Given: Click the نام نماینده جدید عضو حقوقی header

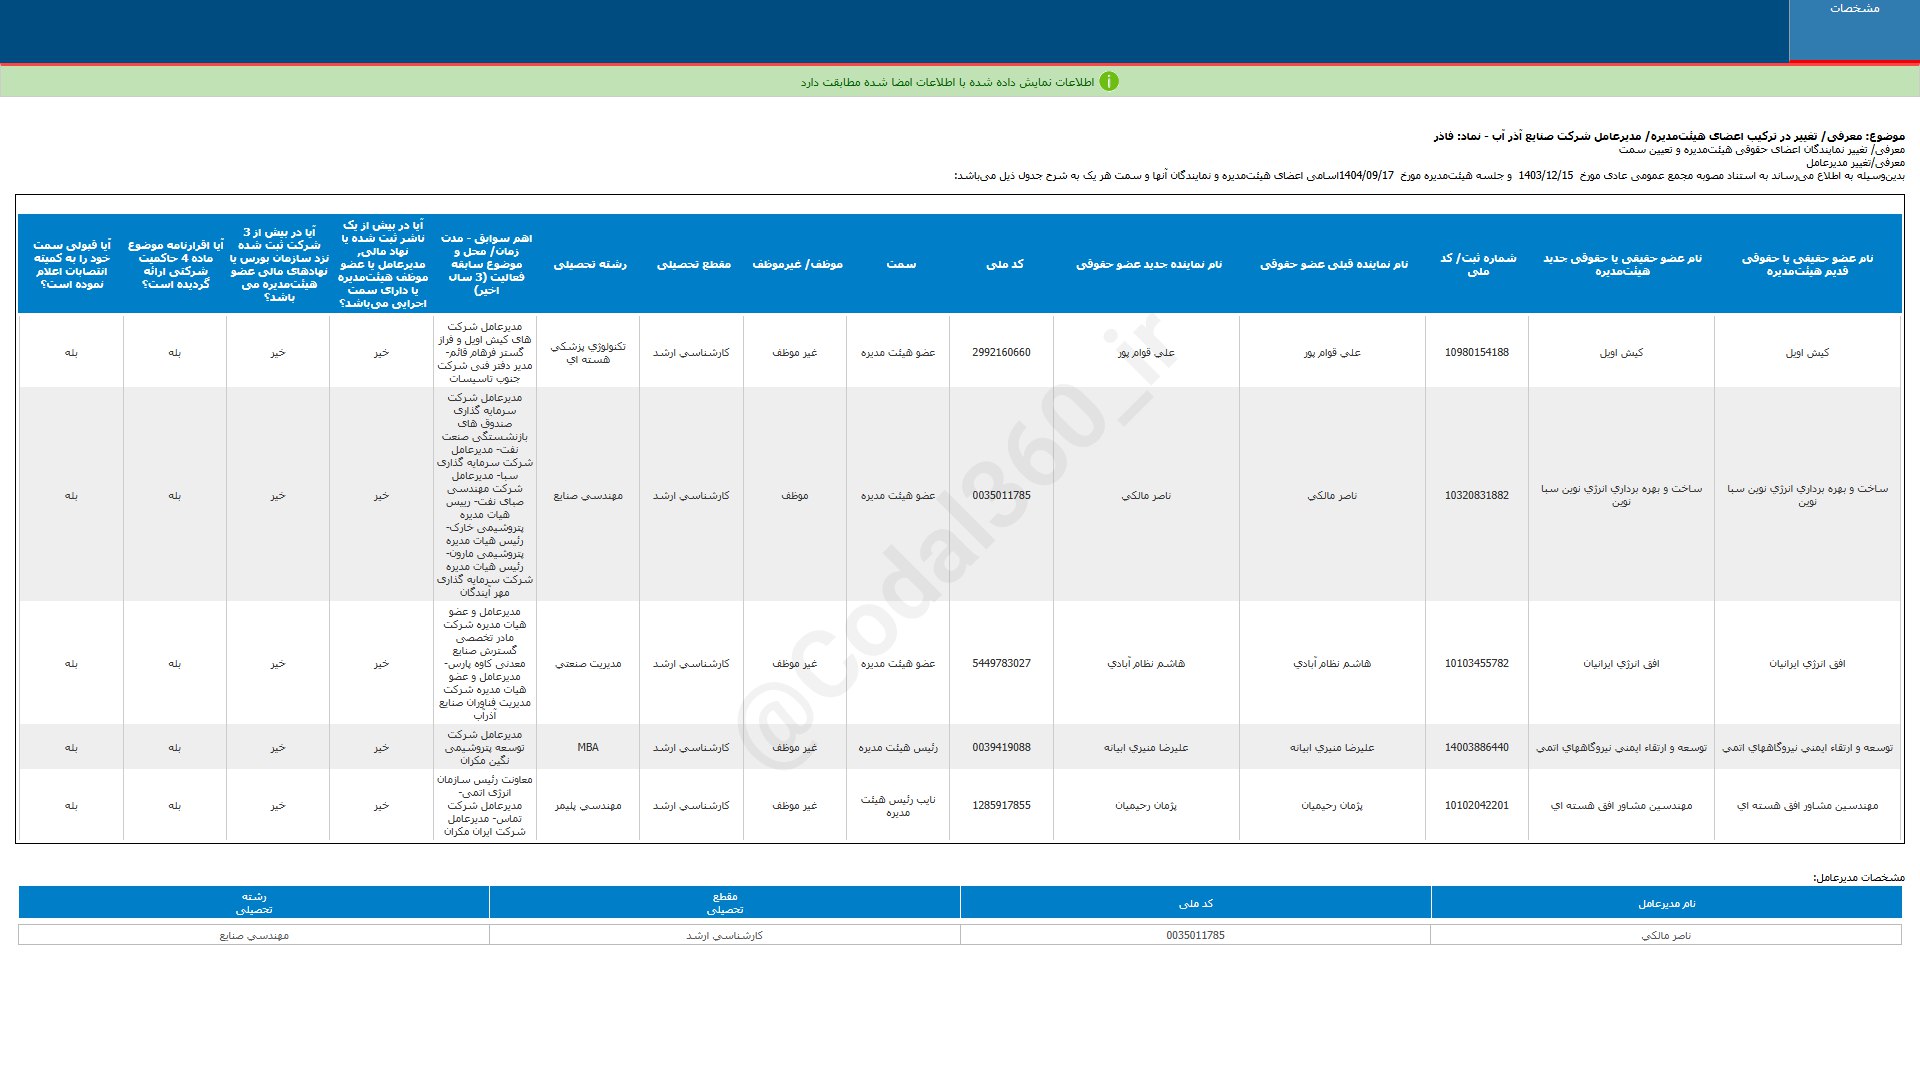Looking at the screenshot, I should pos(1148,264).
